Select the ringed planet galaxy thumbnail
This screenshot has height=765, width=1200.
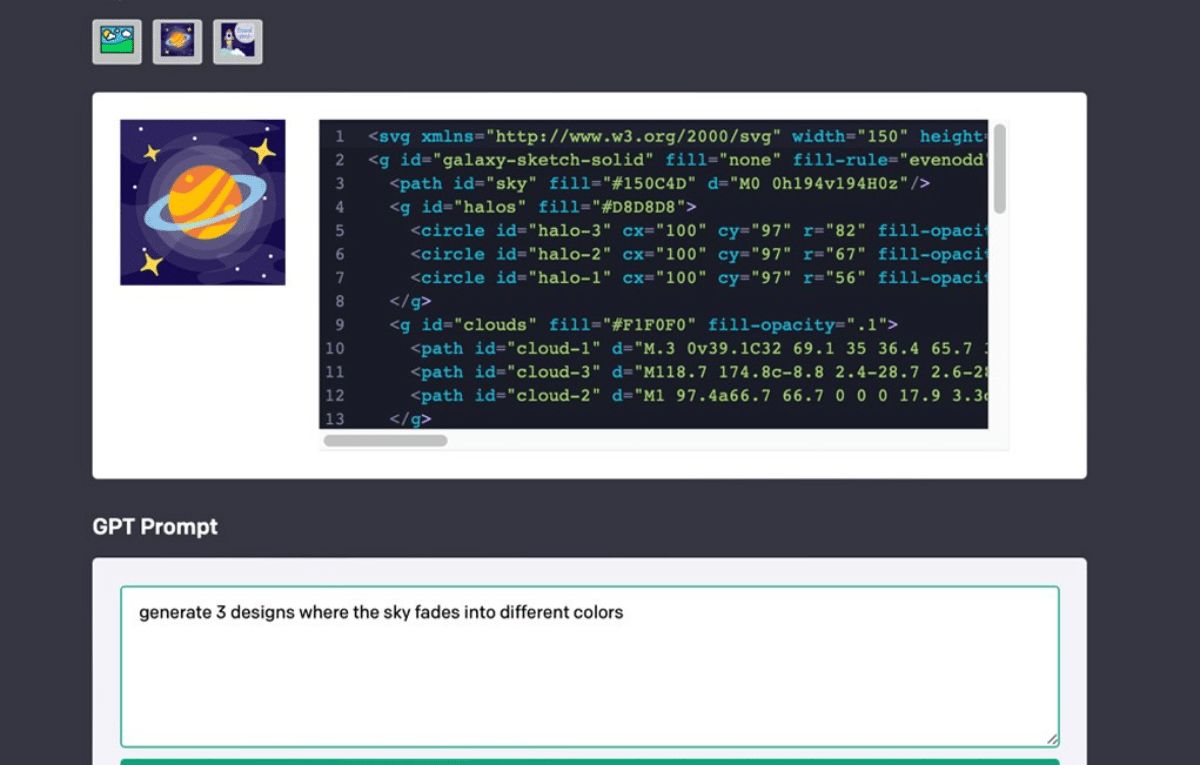point(177,42)
